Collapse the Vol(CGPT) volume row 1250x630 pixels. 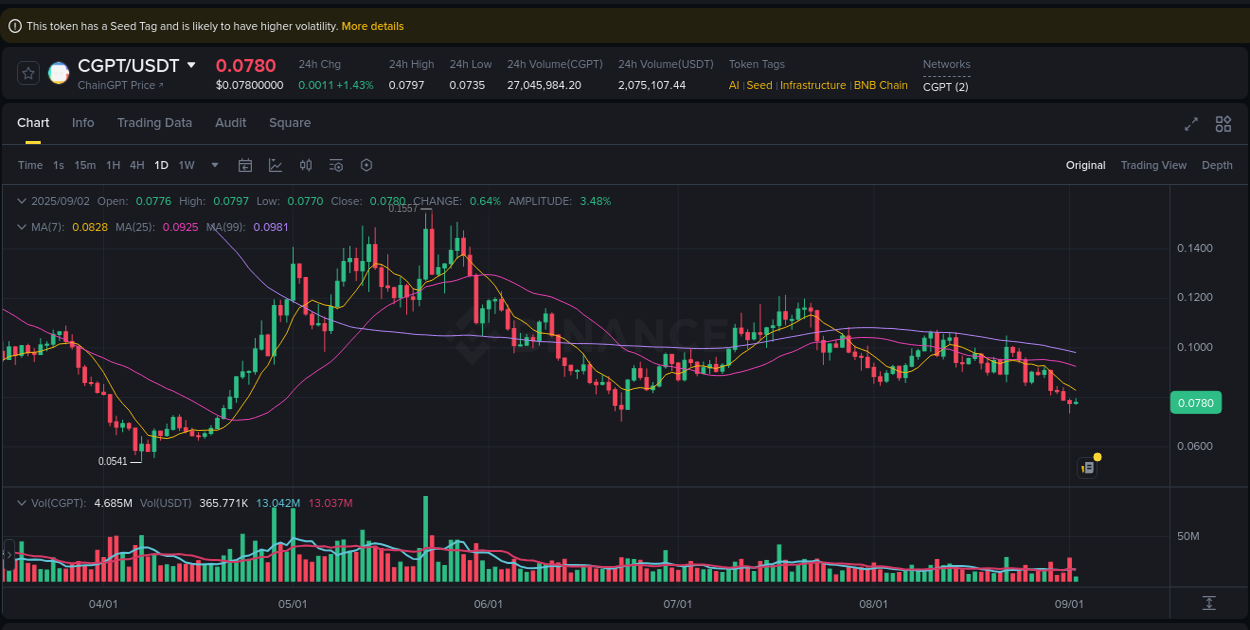tap(22, 503)
